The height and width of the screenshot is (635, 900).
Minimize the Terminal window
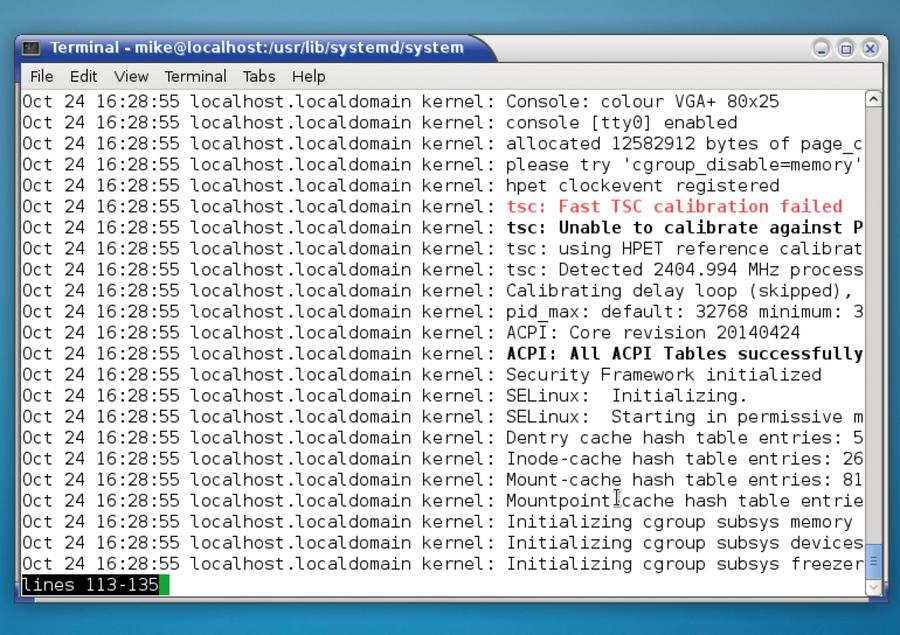tap(821, 48)
